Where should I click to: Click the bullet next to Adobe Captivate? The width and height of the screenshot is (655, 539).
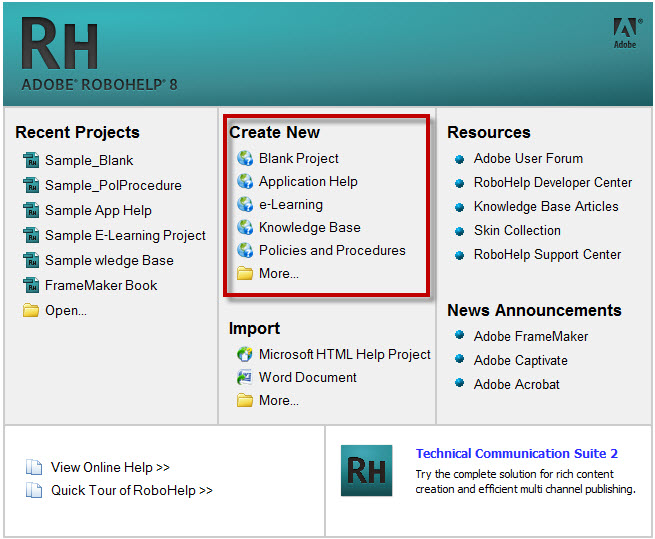pyautogui.click(x=460, y=359)
